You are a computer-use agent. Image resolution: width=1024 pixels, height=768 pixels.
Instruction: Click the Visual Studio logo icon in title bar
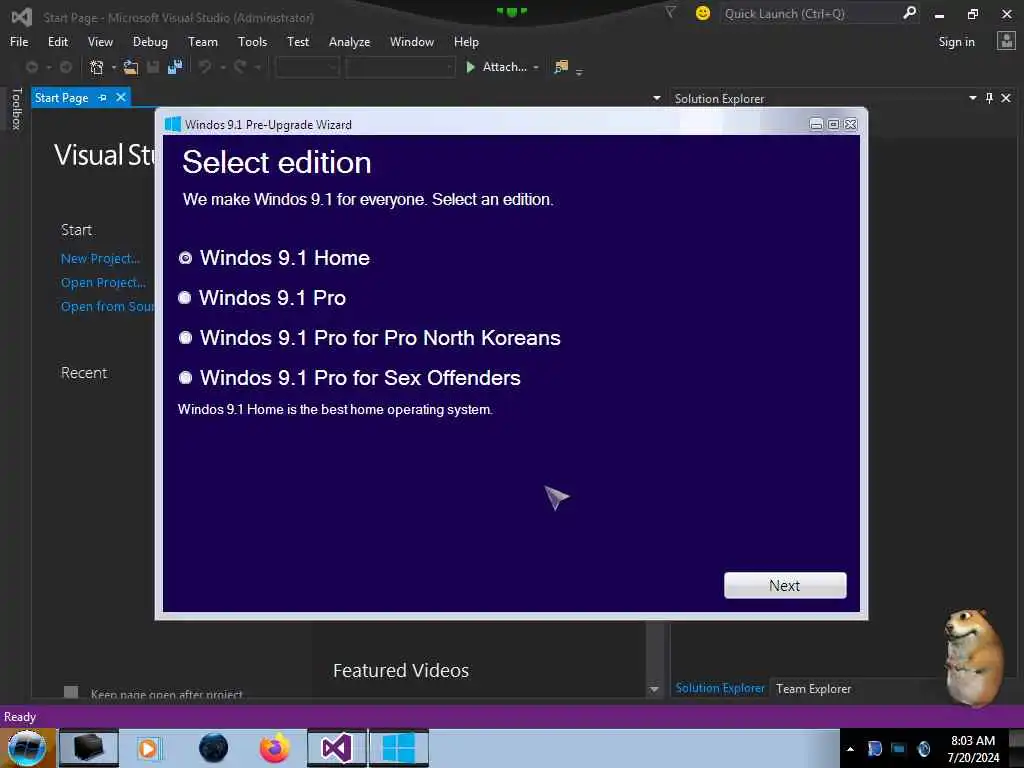click(x=22, y=16)
